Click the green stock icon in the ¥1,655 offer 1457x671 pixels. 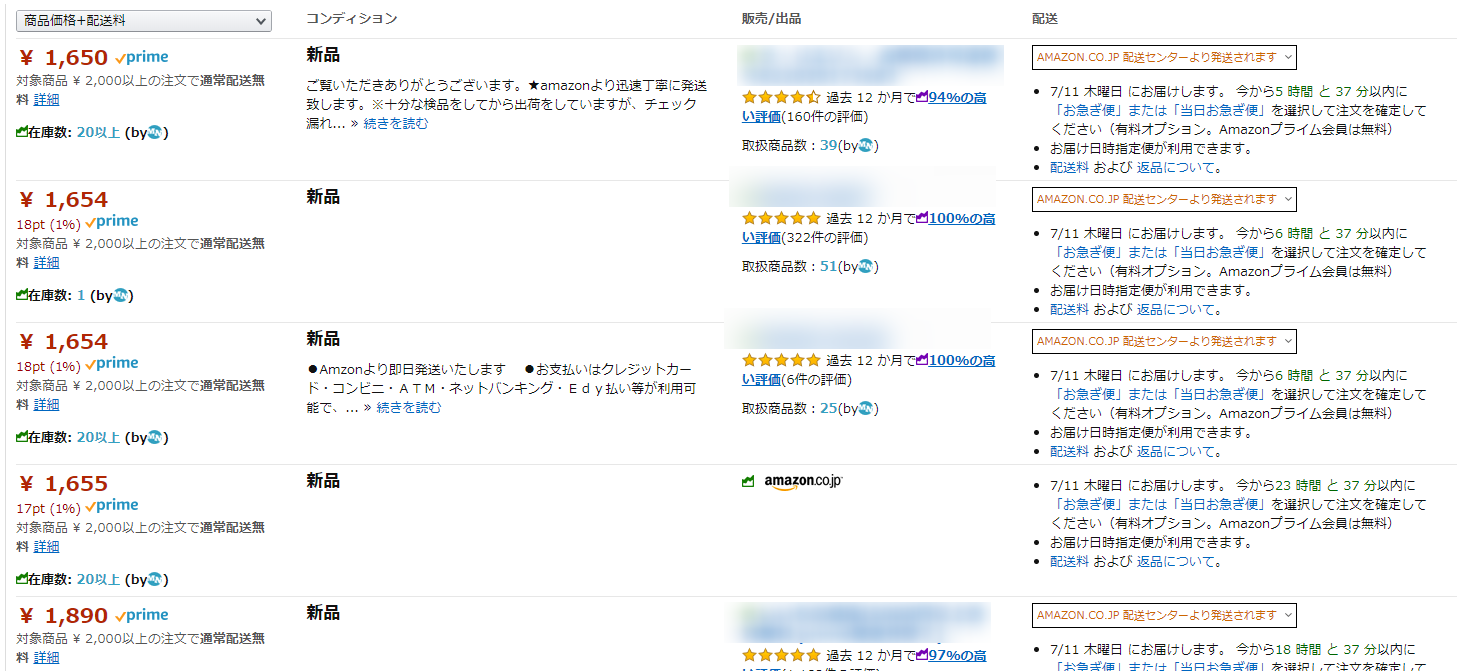pyautogui.click(x=21, y=579)
